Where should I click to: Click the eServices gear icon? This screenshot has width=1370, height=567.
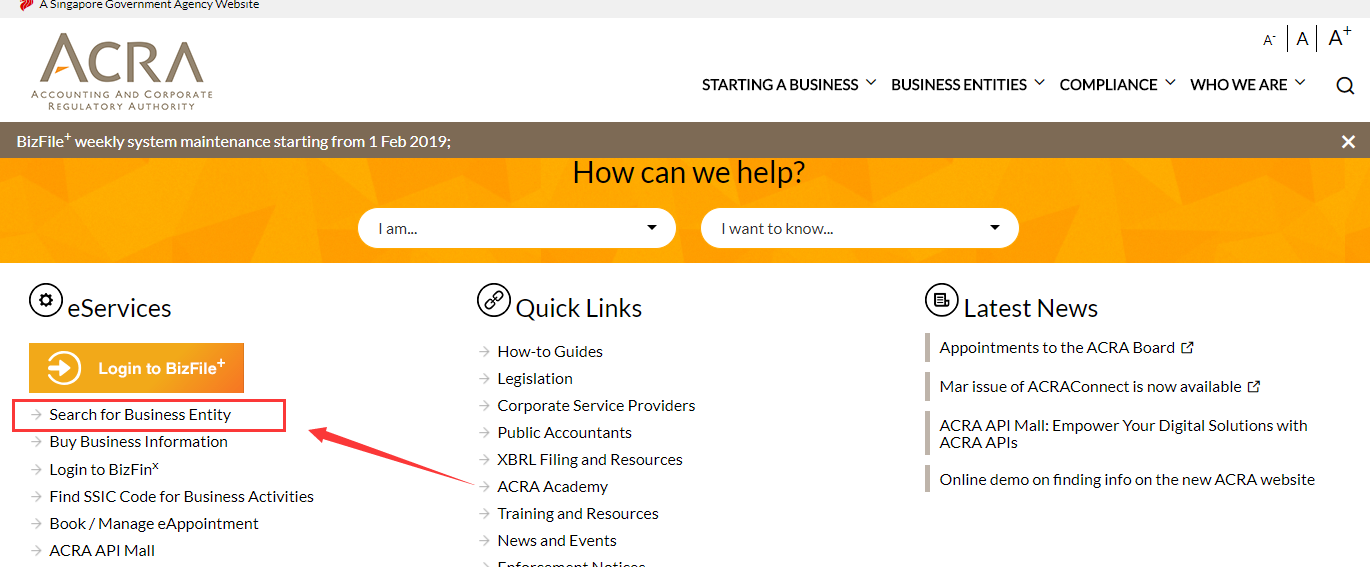[45, 300]
